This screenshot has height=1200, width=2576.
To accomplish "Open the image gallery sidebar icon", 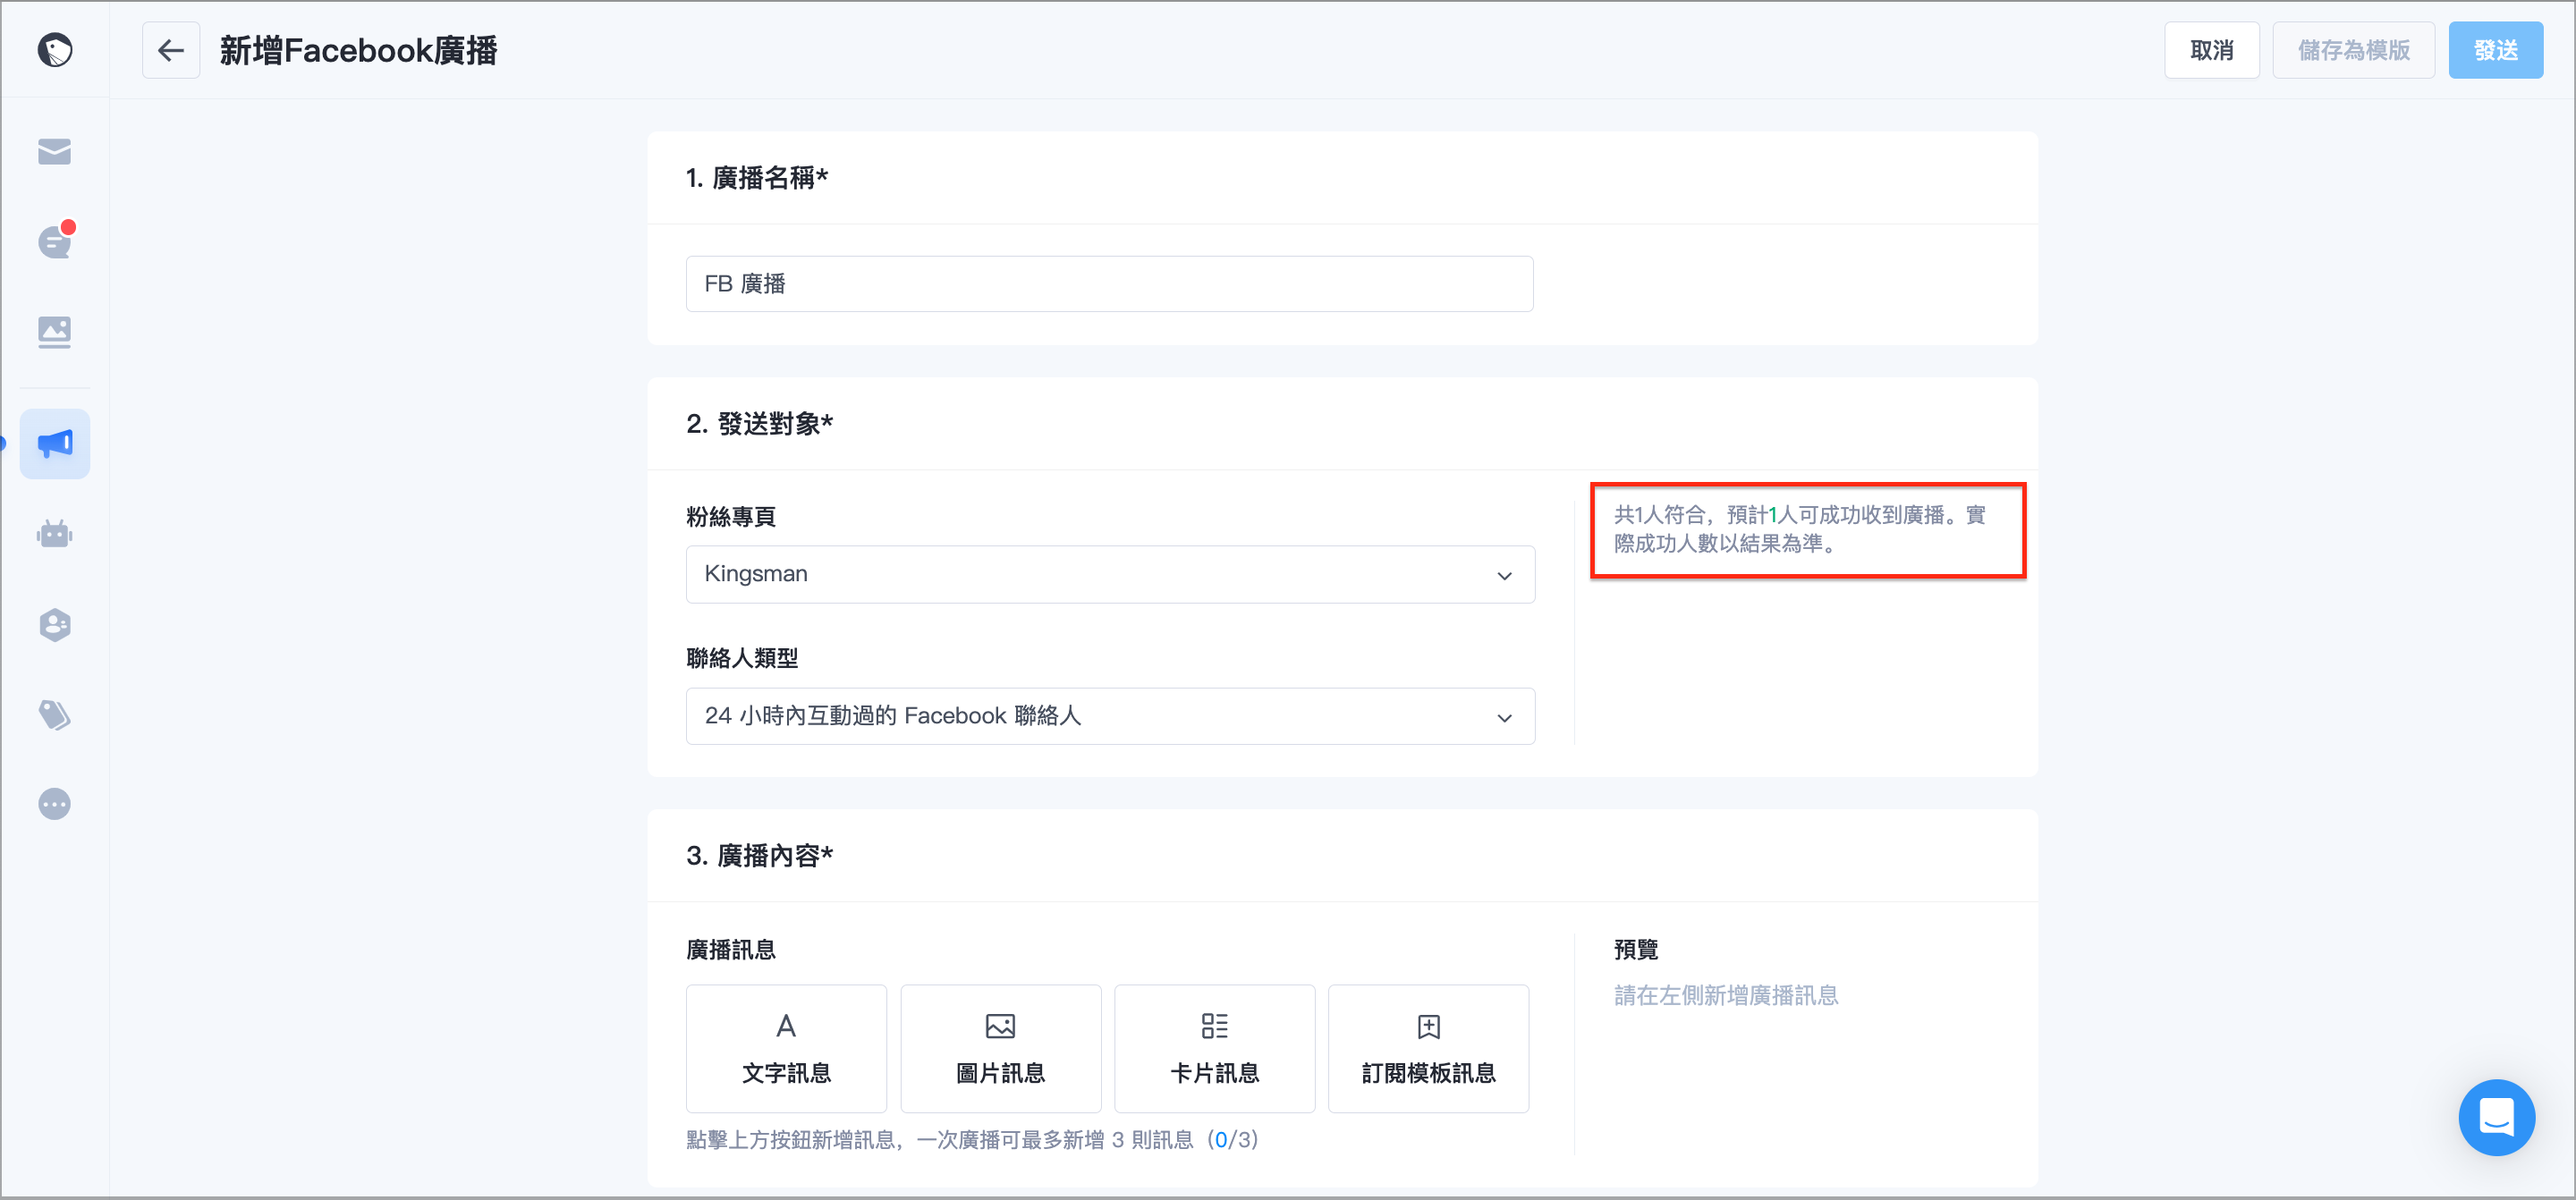I will point(55,332).
